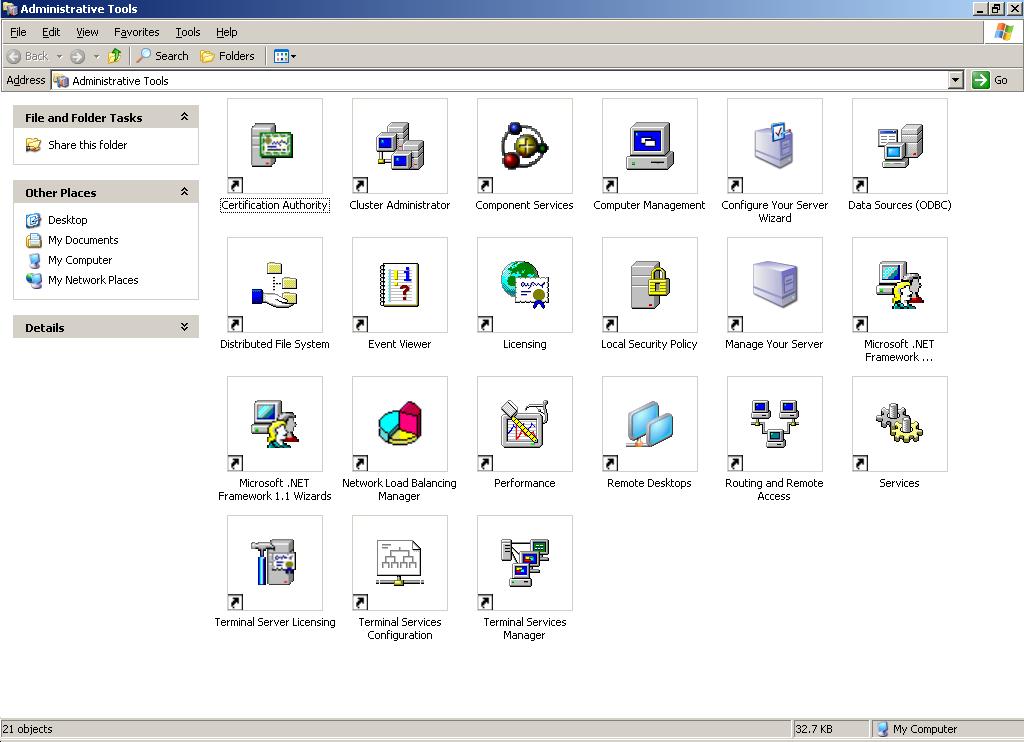Select Configure Your Server Wizard icon
The image size is (1024, 742).
(775, 146)
